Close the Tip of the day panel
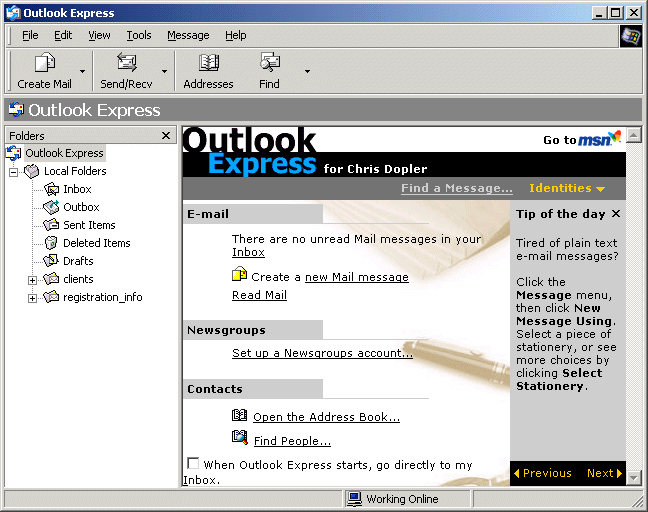Screen dimensions: 648x512 (x=616, y=214)
